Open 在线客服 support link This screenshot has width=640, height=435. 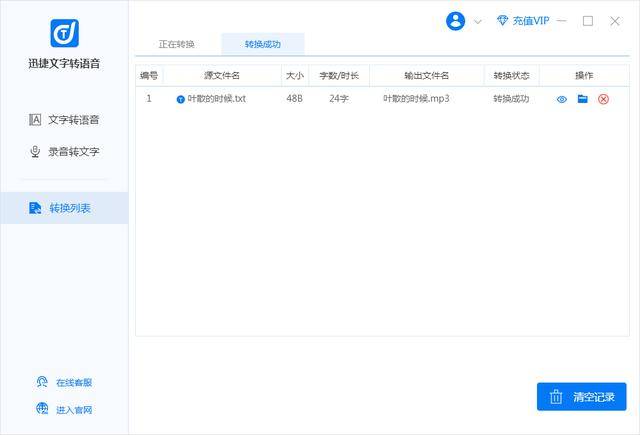coord(73,383)
